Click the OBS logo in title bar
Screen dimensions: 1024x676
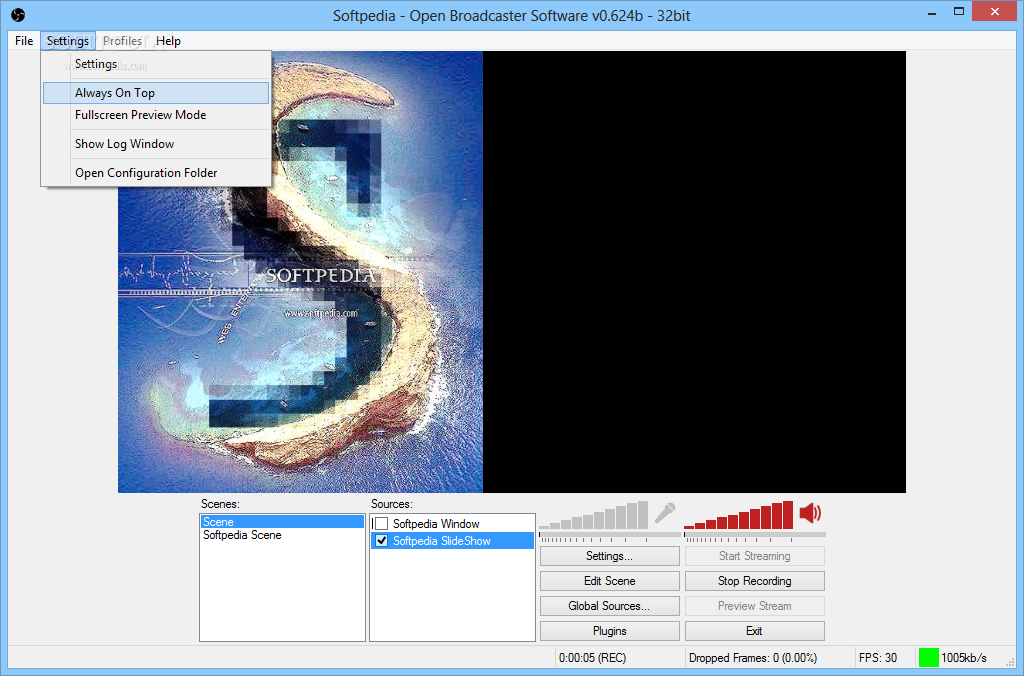[18, 14]
